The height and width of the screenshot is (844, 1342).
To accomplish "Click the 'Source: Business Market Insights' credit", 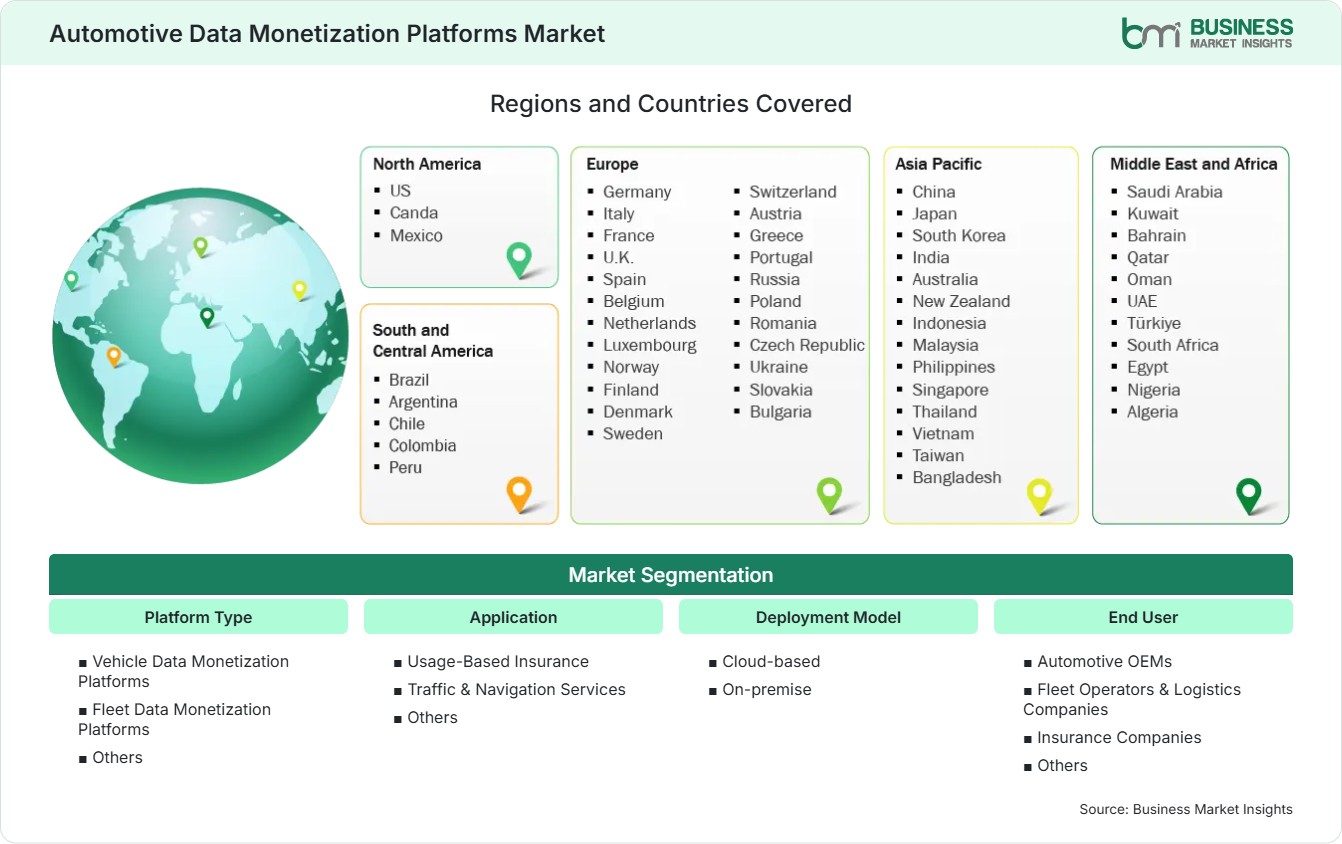I will tap(1186, 809).
